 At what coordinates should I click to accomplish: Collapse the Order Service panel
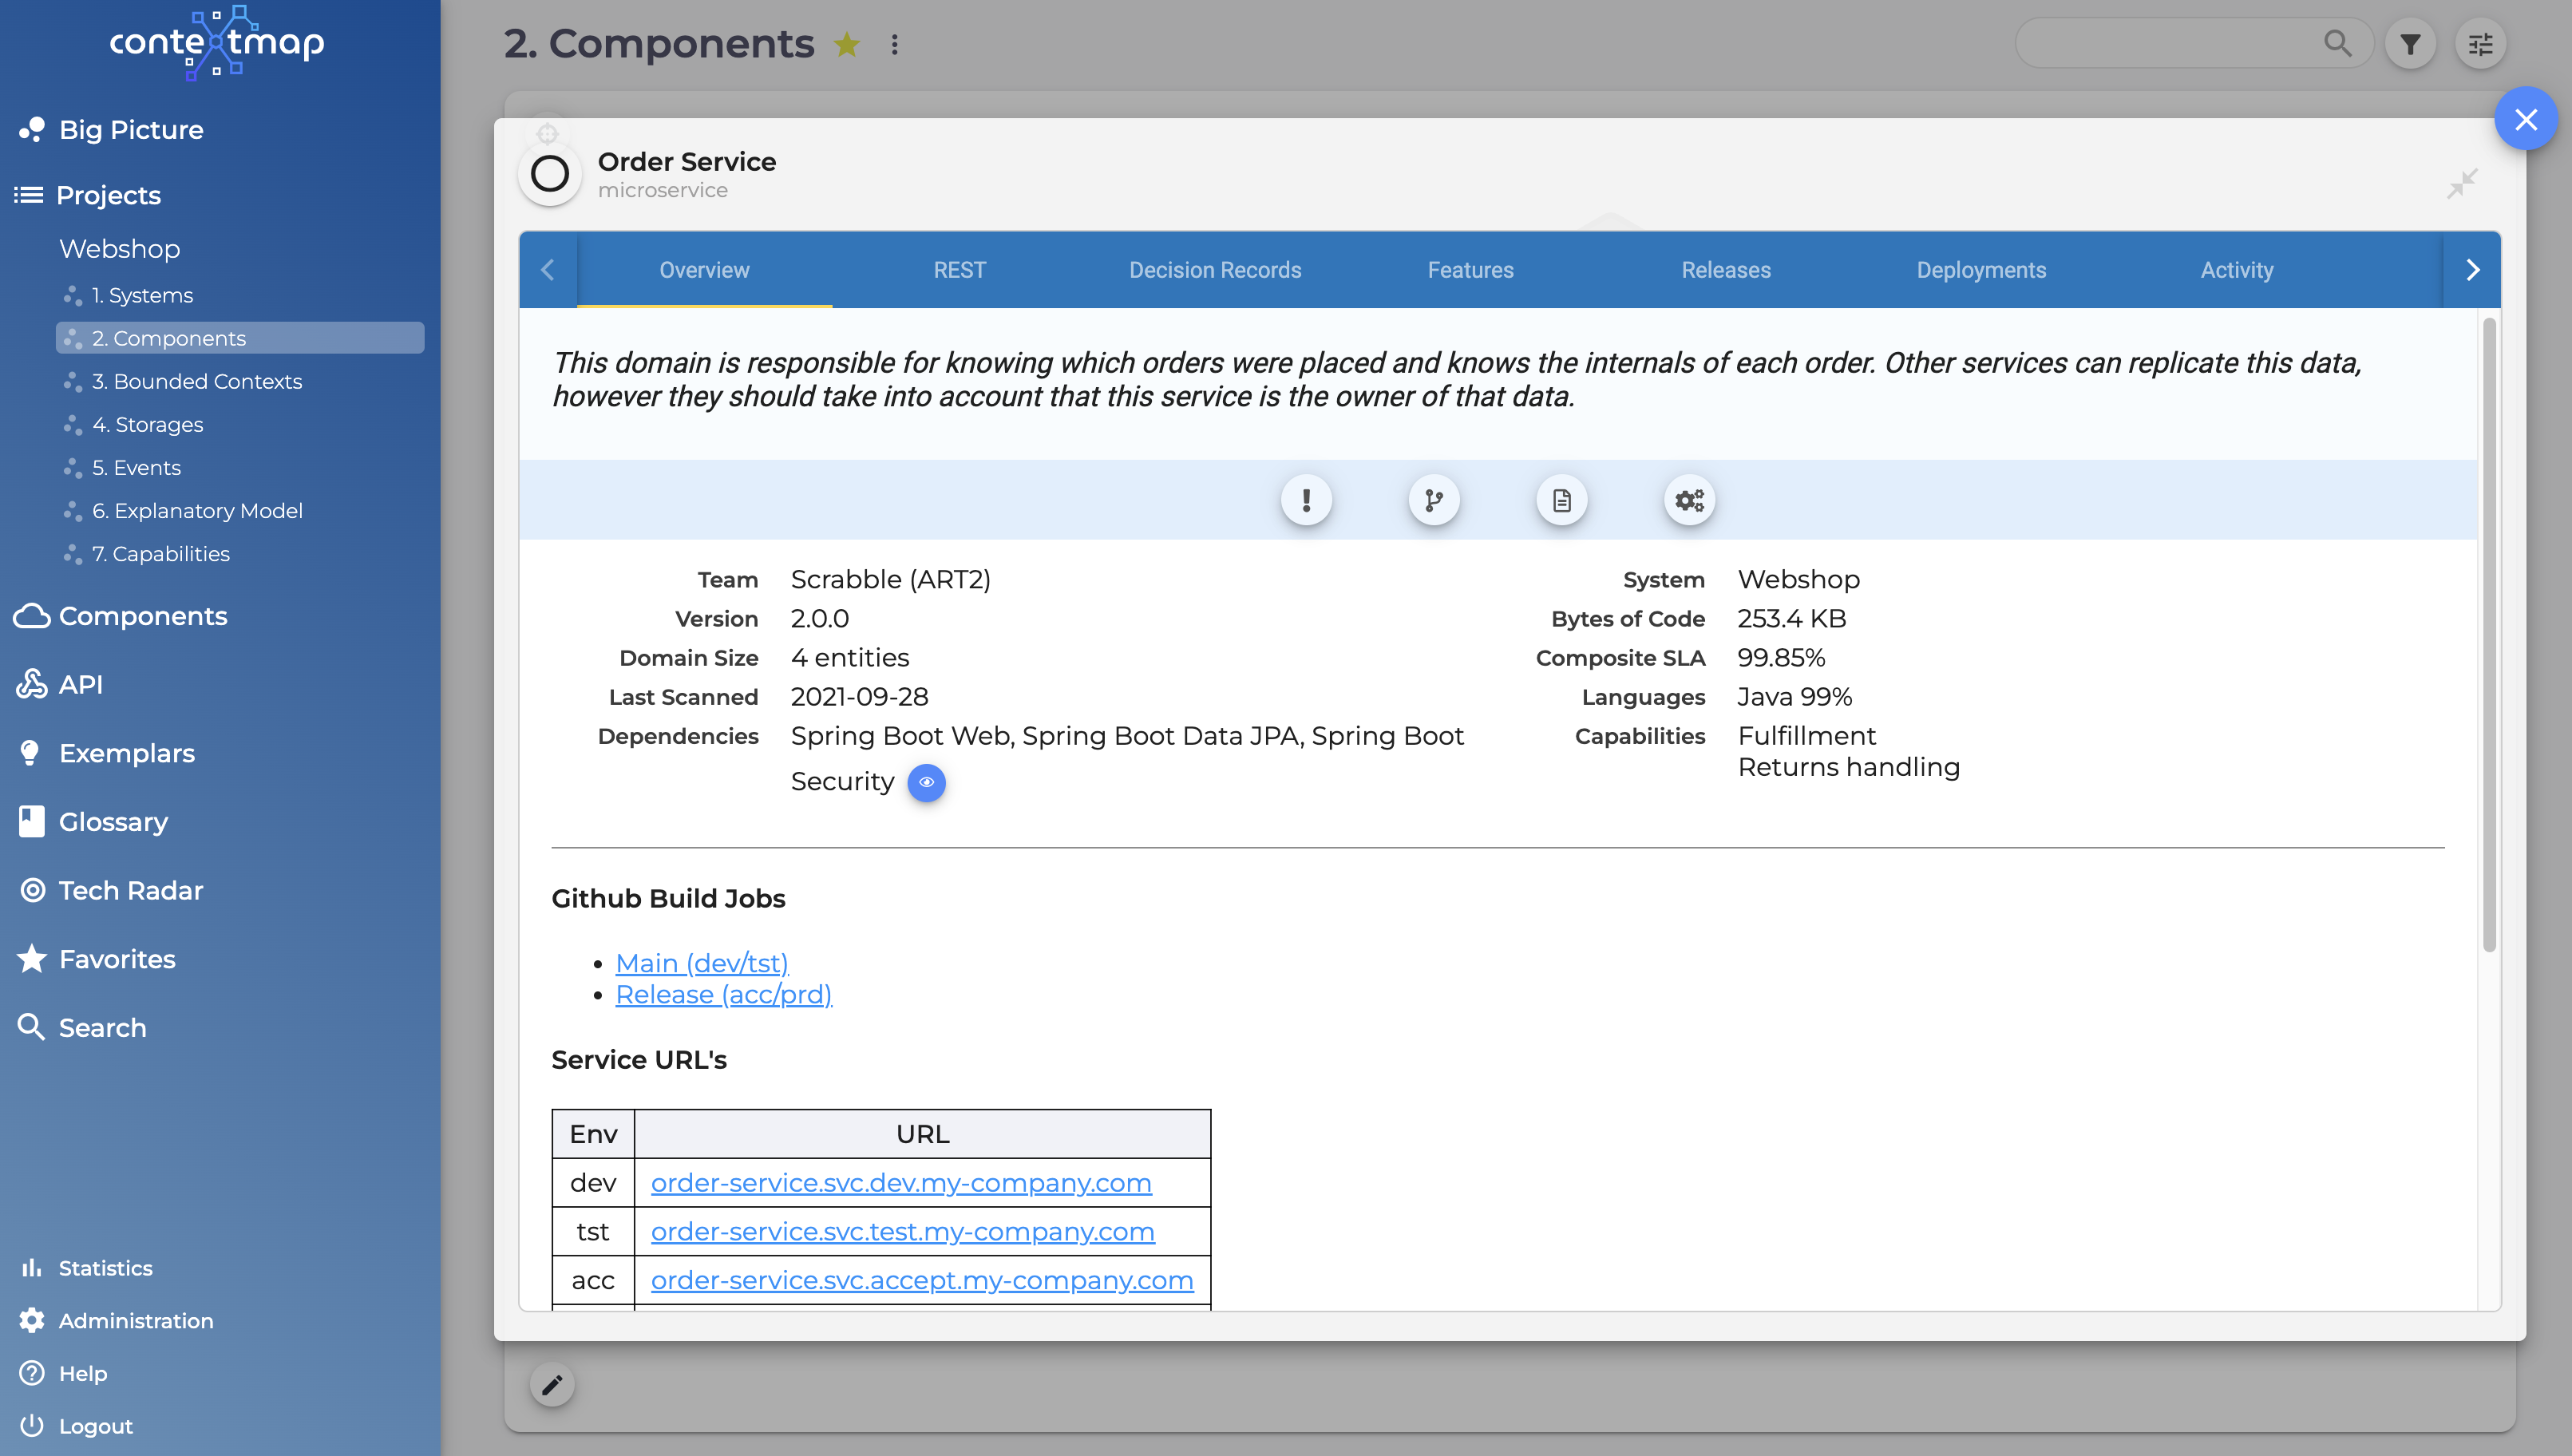tap(2462, 184)
